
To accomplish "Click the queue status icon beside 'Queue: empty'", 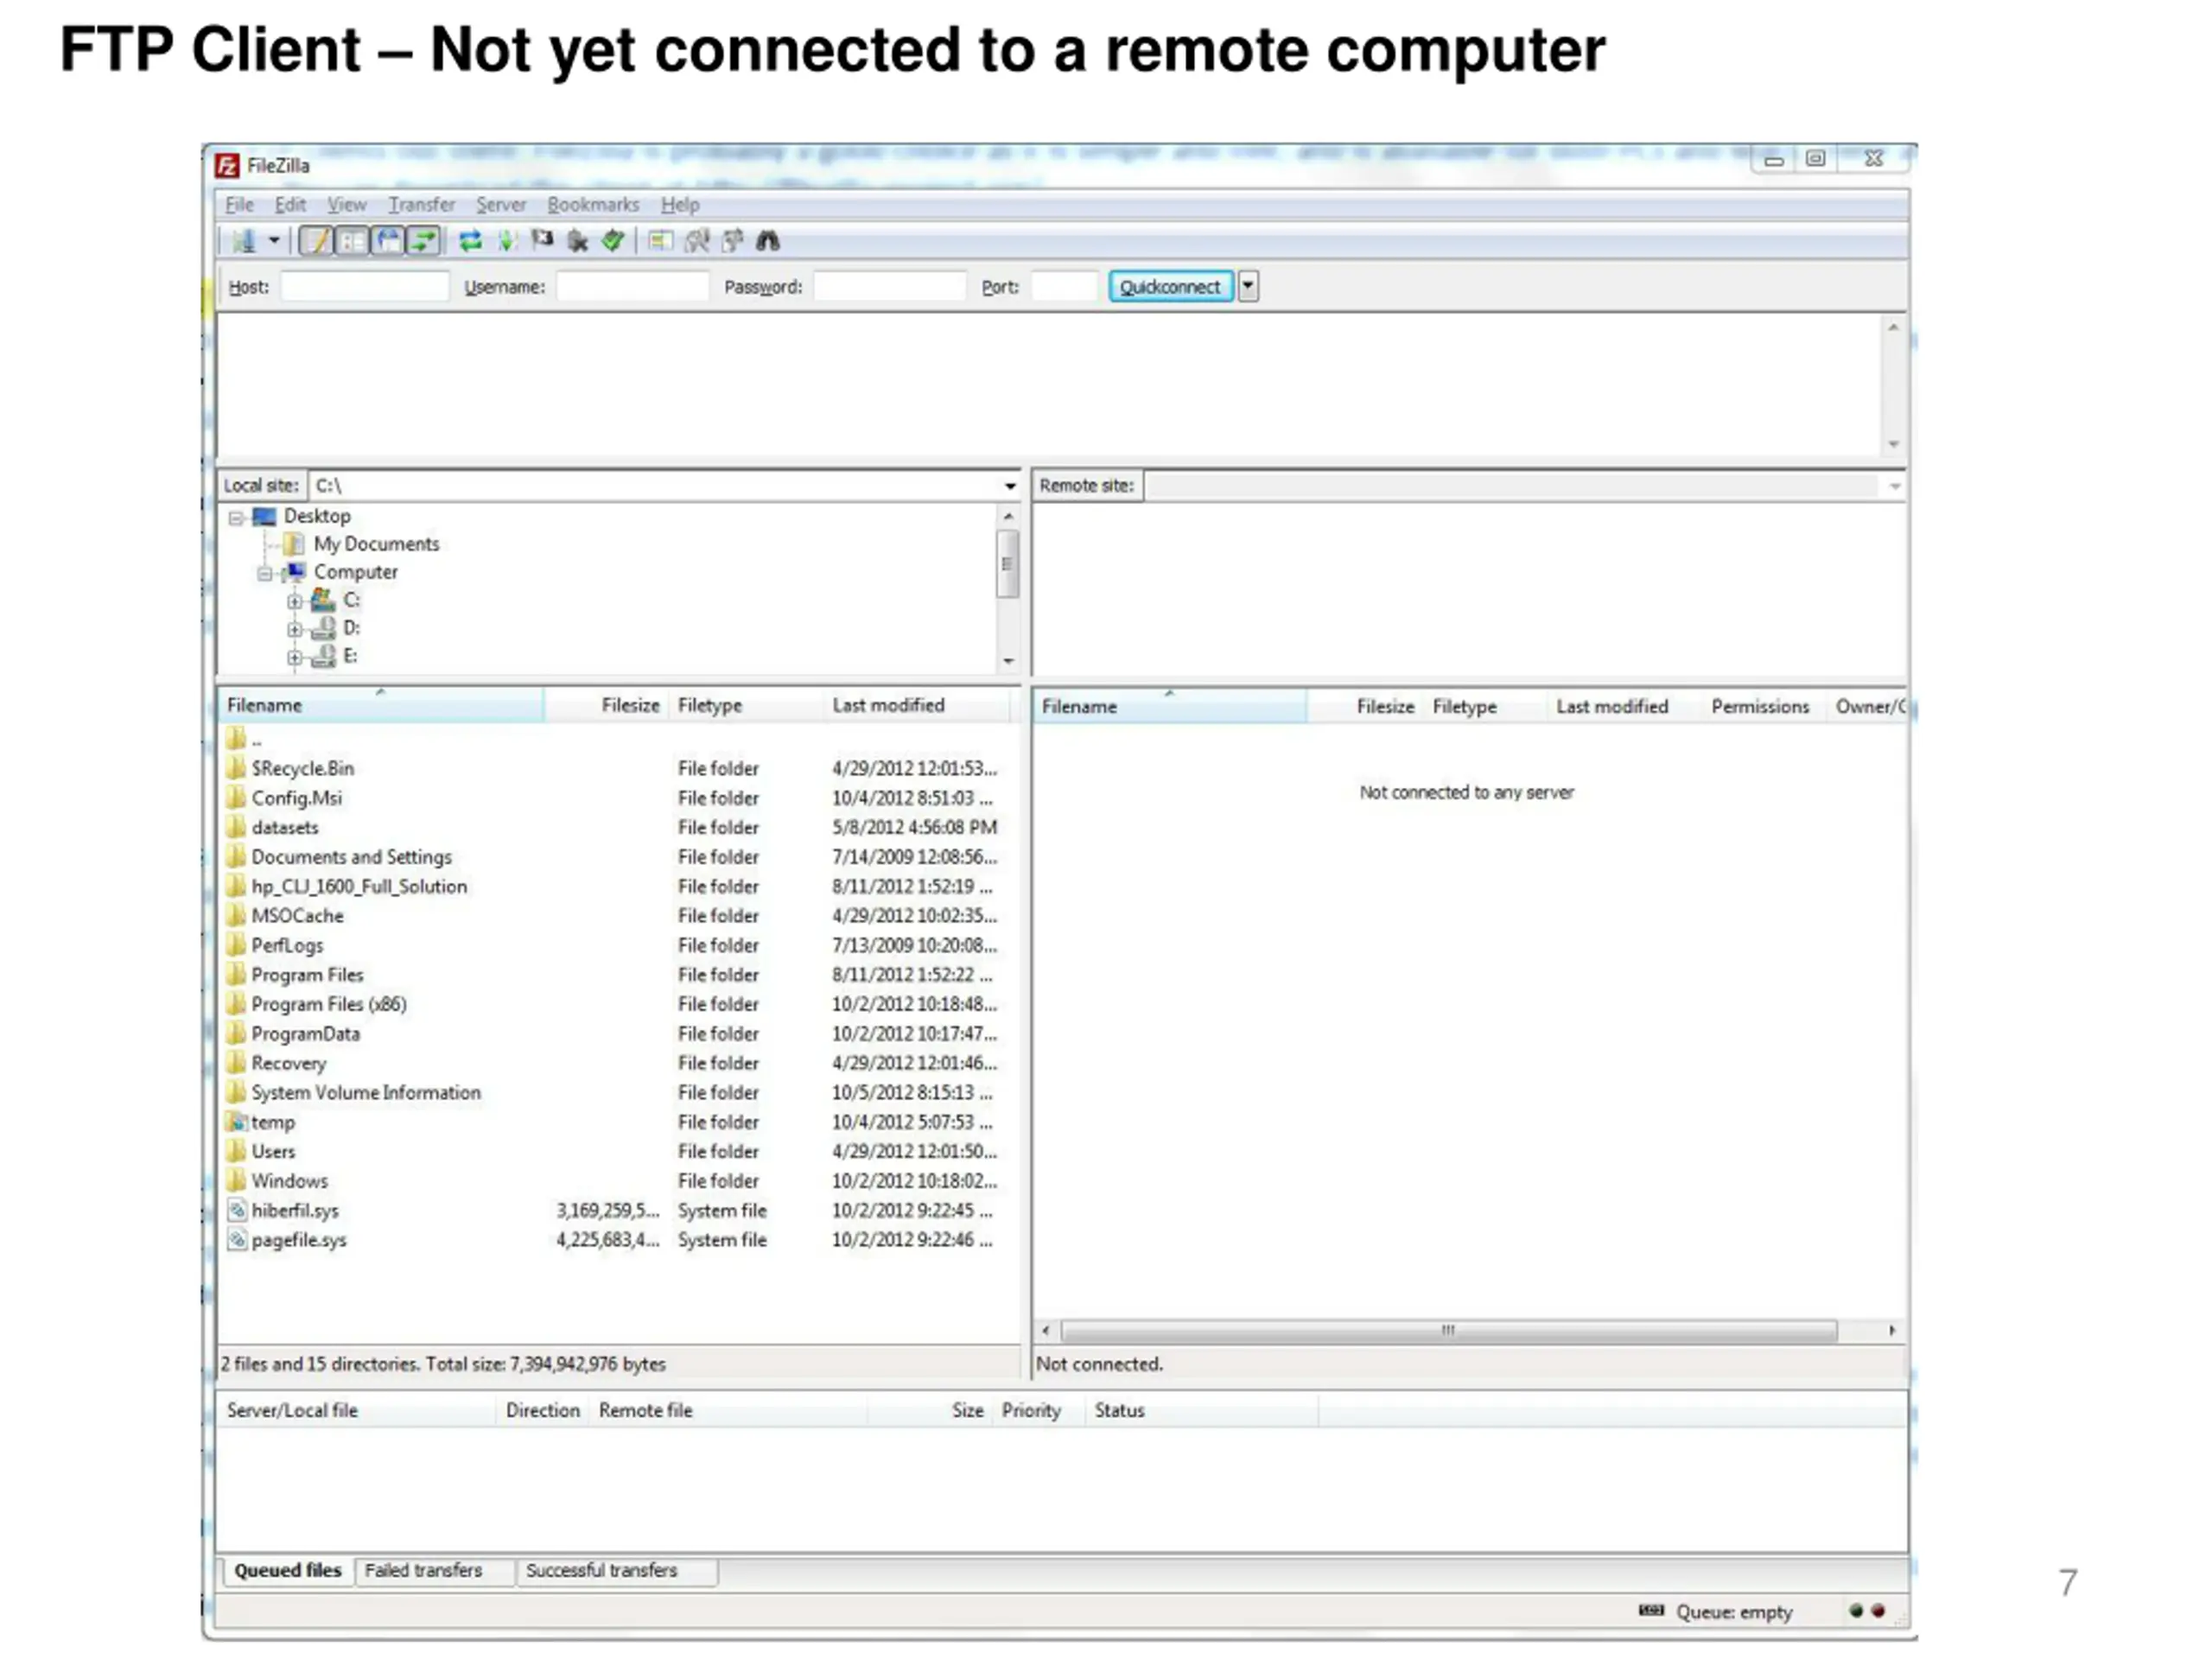I will (x=1652, y=1611).
